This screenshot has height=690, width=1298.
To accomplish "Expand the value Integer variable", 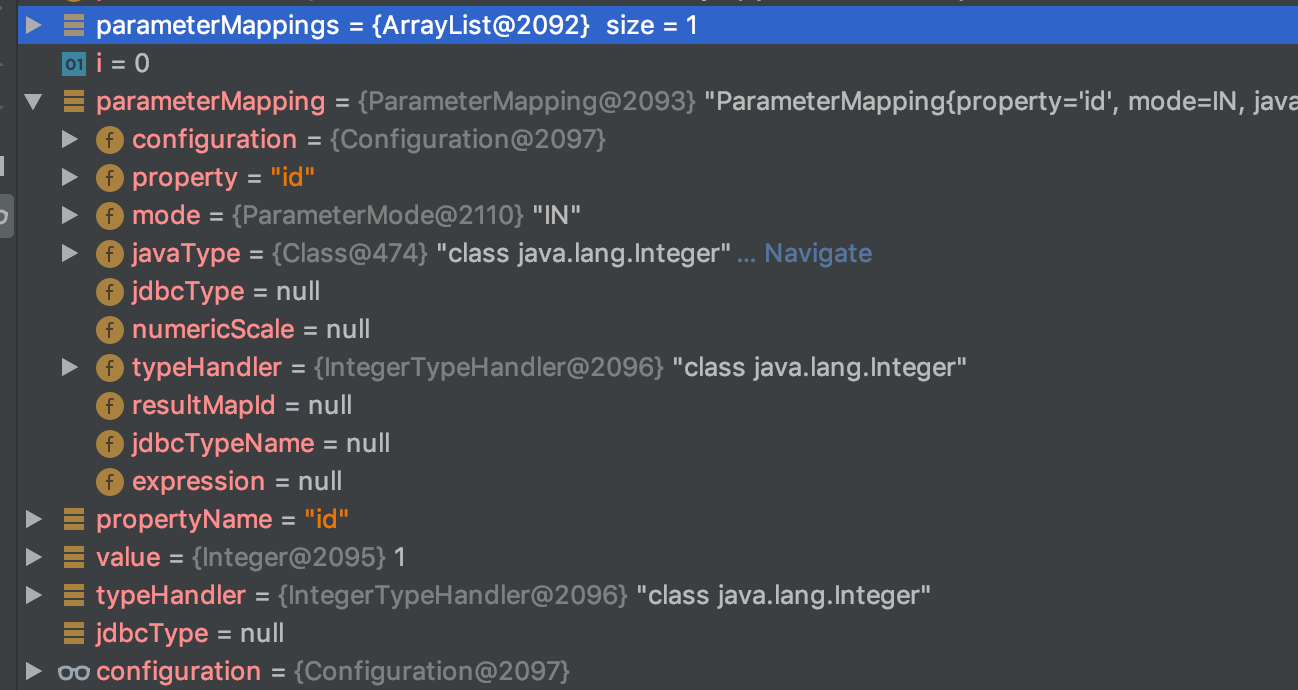I will 34,558.
